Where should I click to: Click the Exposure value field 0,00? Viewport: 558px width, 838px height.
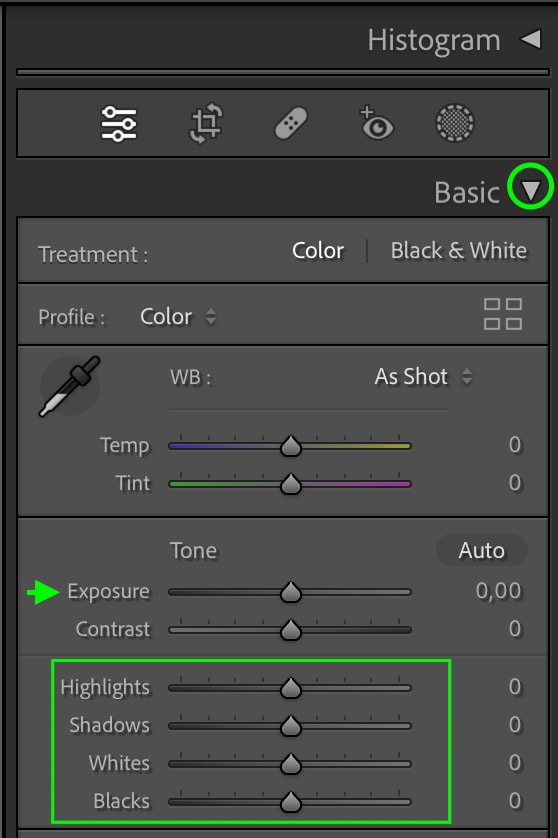[498, 591]
